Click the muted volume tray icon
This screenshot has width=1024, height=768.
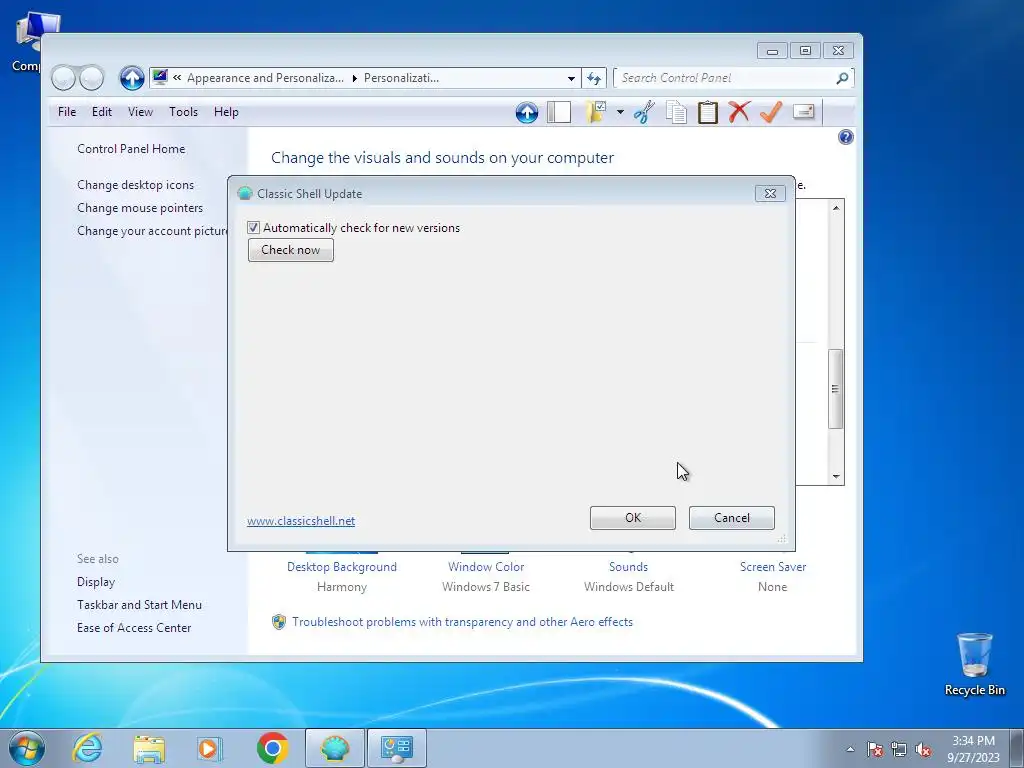[x=923, y=749]
